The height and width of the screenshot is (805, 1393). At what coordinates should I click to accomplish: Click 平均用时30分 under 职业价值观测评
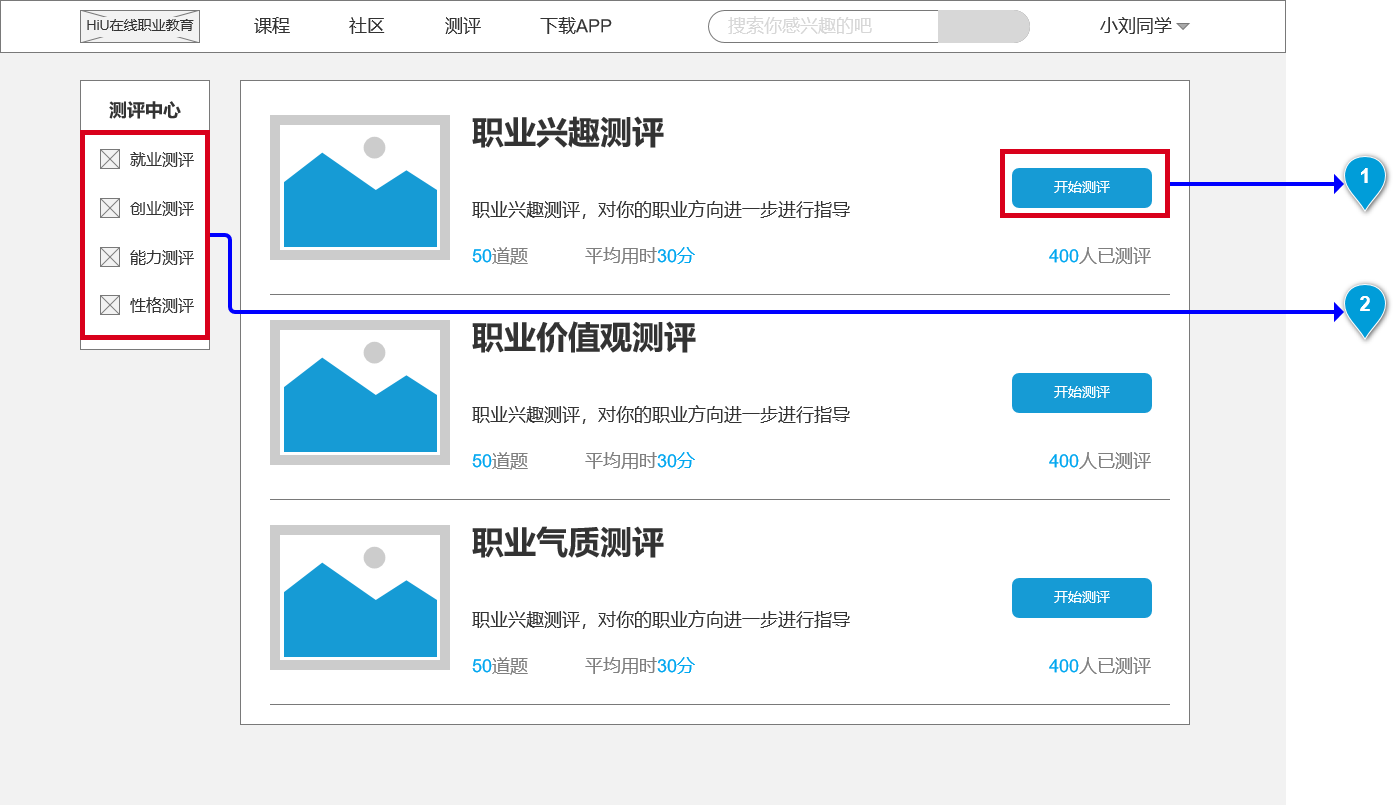[640, 461]
